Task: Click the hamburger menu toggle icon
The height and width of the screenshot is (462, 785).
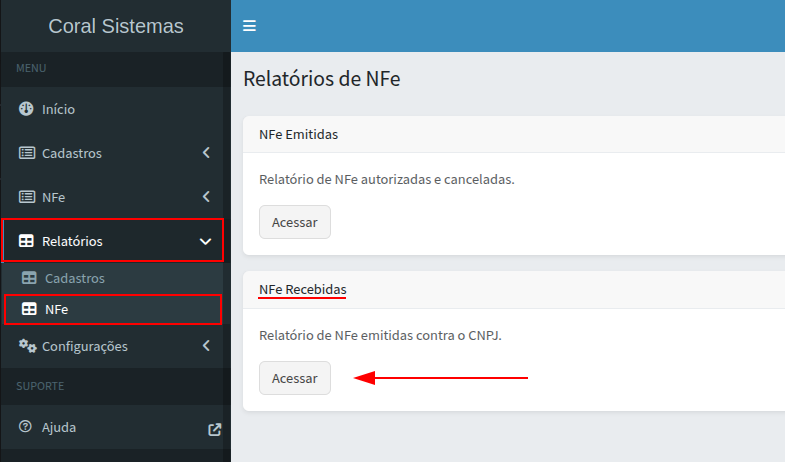Action: 250,26
